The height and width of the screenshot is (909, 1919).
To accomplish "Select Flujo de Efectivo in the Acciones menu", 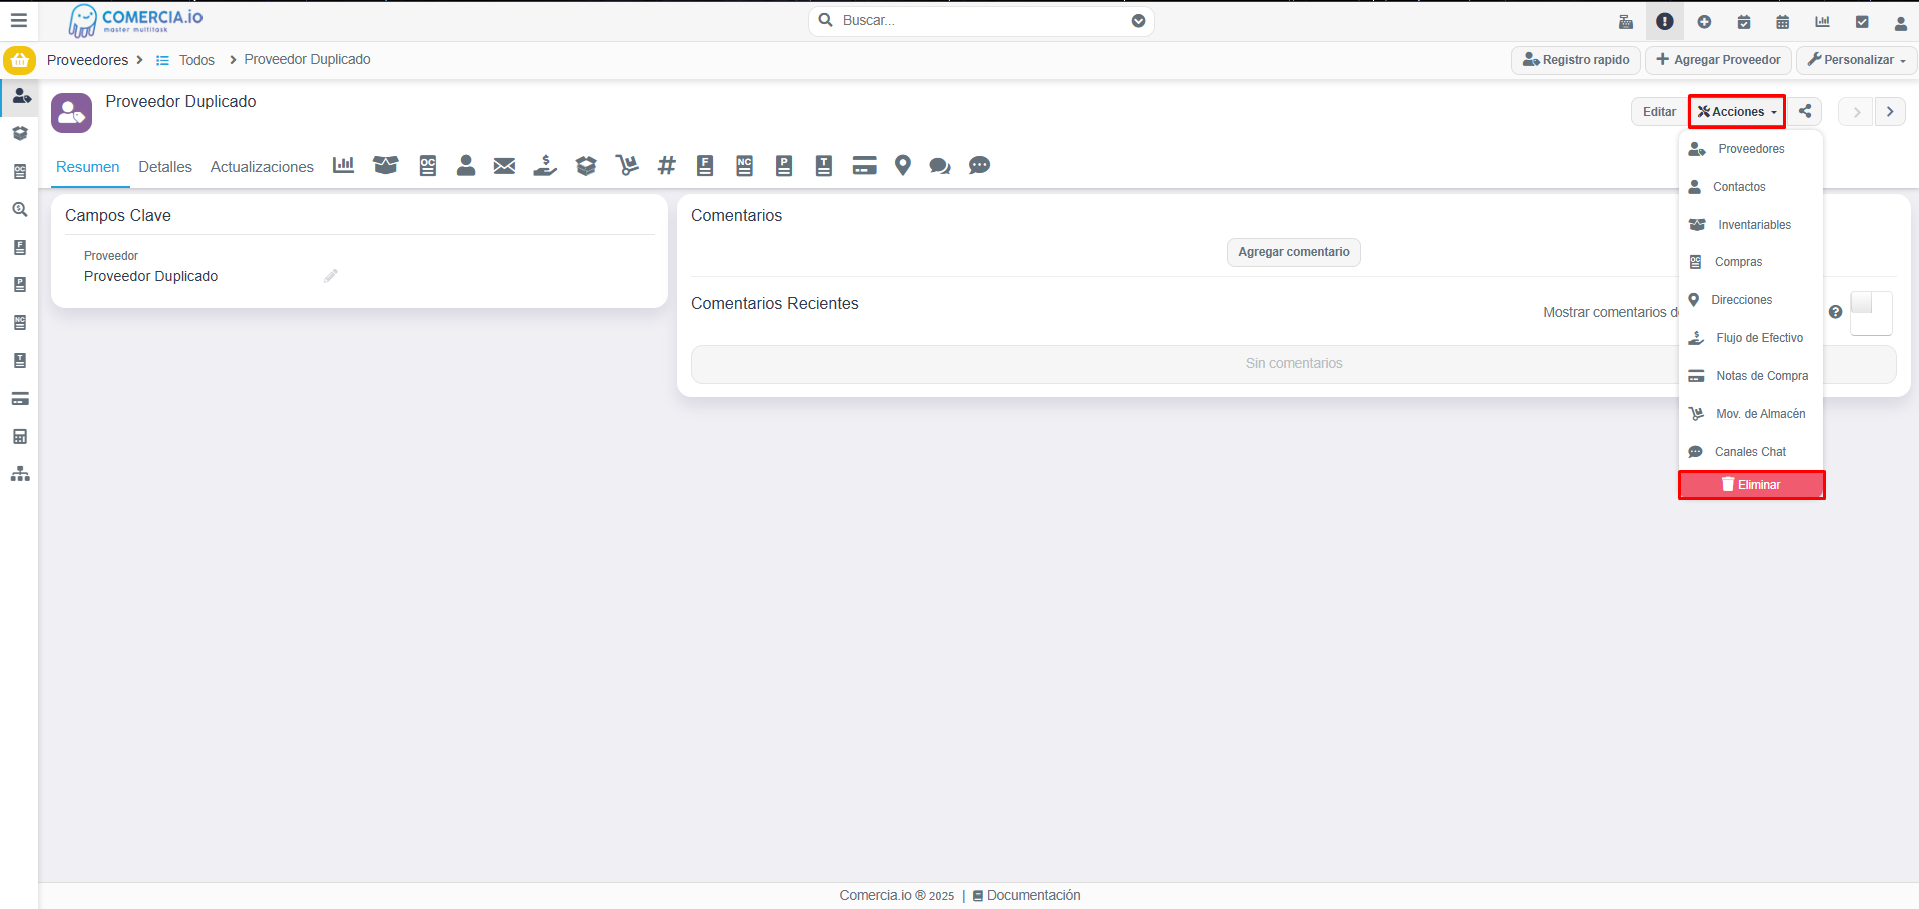I will (1751, 338).
